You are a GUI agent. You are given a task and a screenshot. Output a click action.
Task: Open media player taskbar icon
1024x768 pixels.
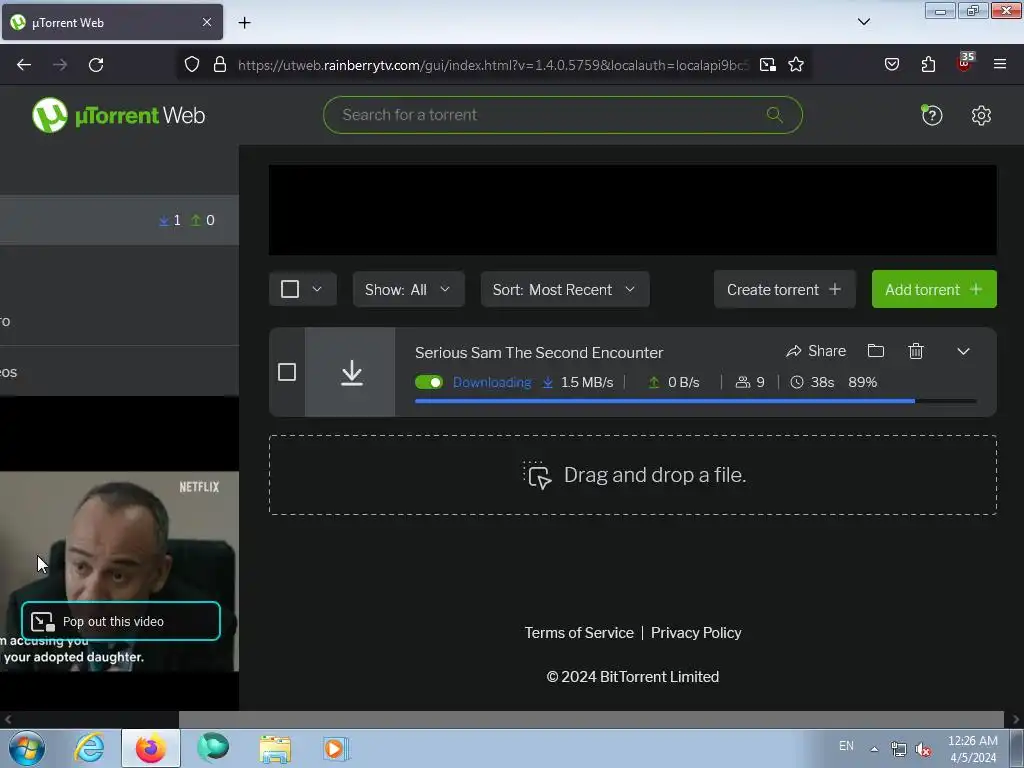tap(336, 748)
